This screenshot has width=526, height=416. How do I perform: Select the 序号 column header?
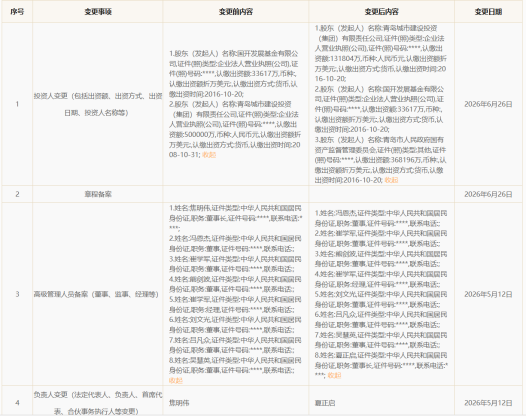tap(17, 12)
